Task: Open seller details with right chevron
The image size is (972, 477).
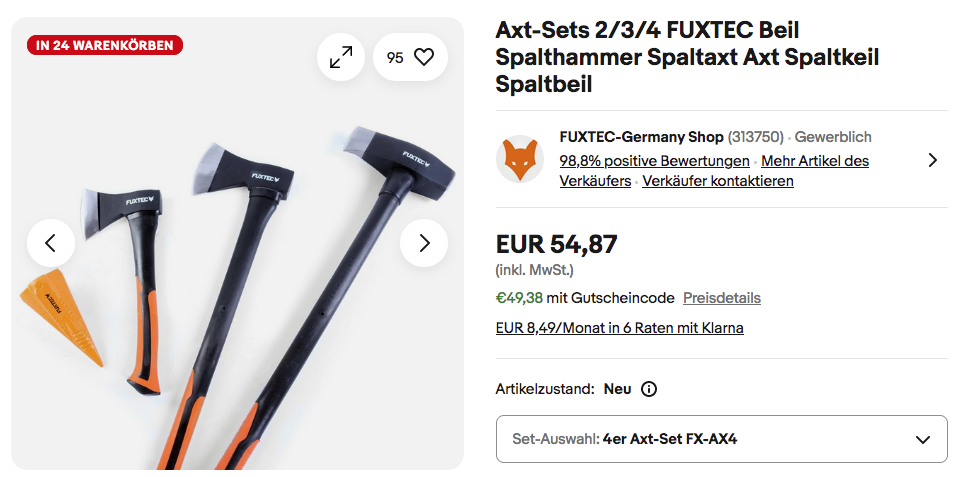Action: (932, 160)
